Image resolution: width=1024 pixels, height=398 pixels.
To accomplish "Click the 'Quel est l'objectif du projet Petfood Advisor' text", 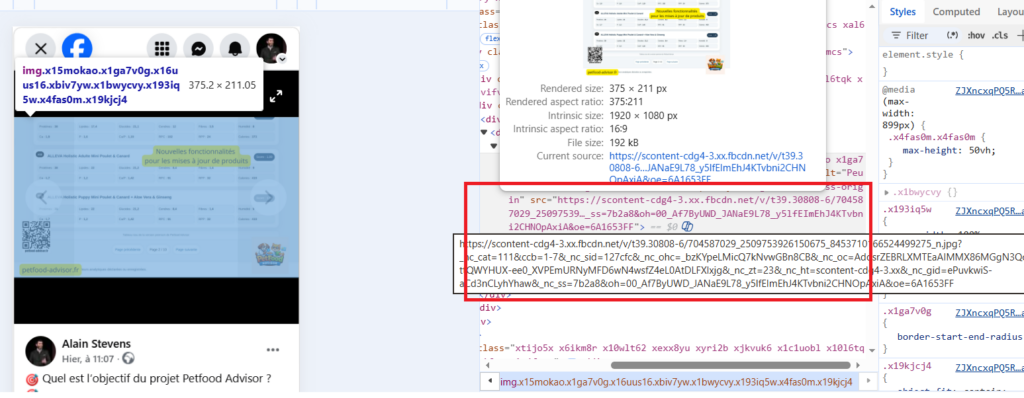I will pyautogui.click(x=156, y=378).
